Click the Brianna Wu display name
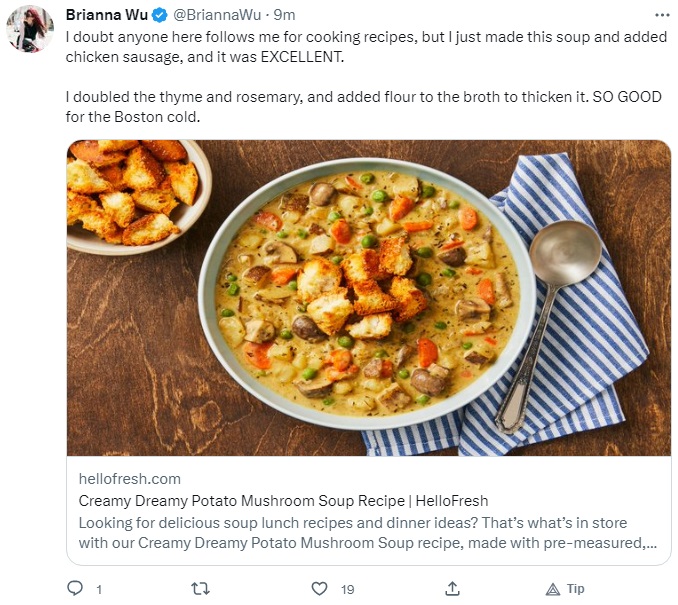Viewport: 678px width, 605px height. pyautogui.click(x=107, y=15)
